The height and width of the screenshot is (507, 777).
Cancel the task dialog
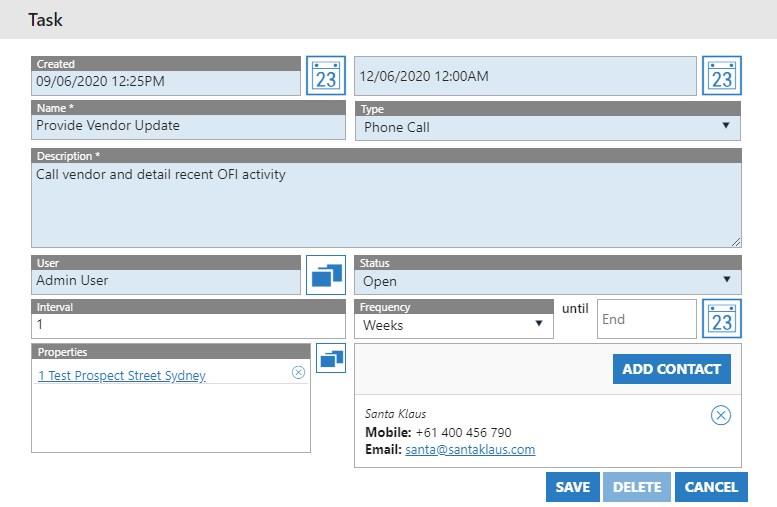[711, 487]
